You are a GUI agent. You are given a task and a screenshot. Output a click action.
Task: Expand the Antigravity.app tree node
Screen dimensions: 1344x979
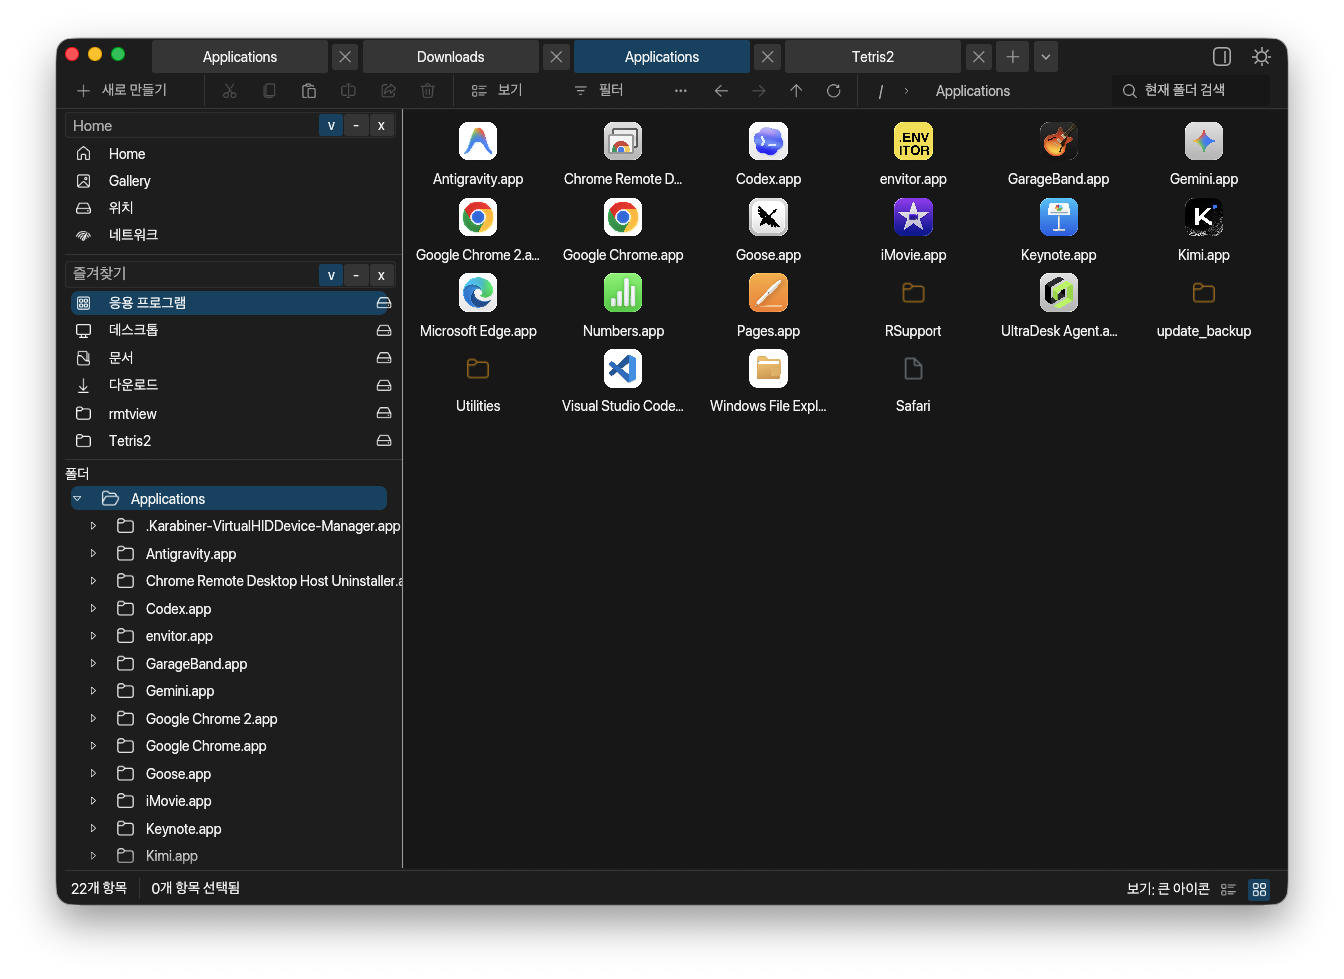(x=93, y=553)
